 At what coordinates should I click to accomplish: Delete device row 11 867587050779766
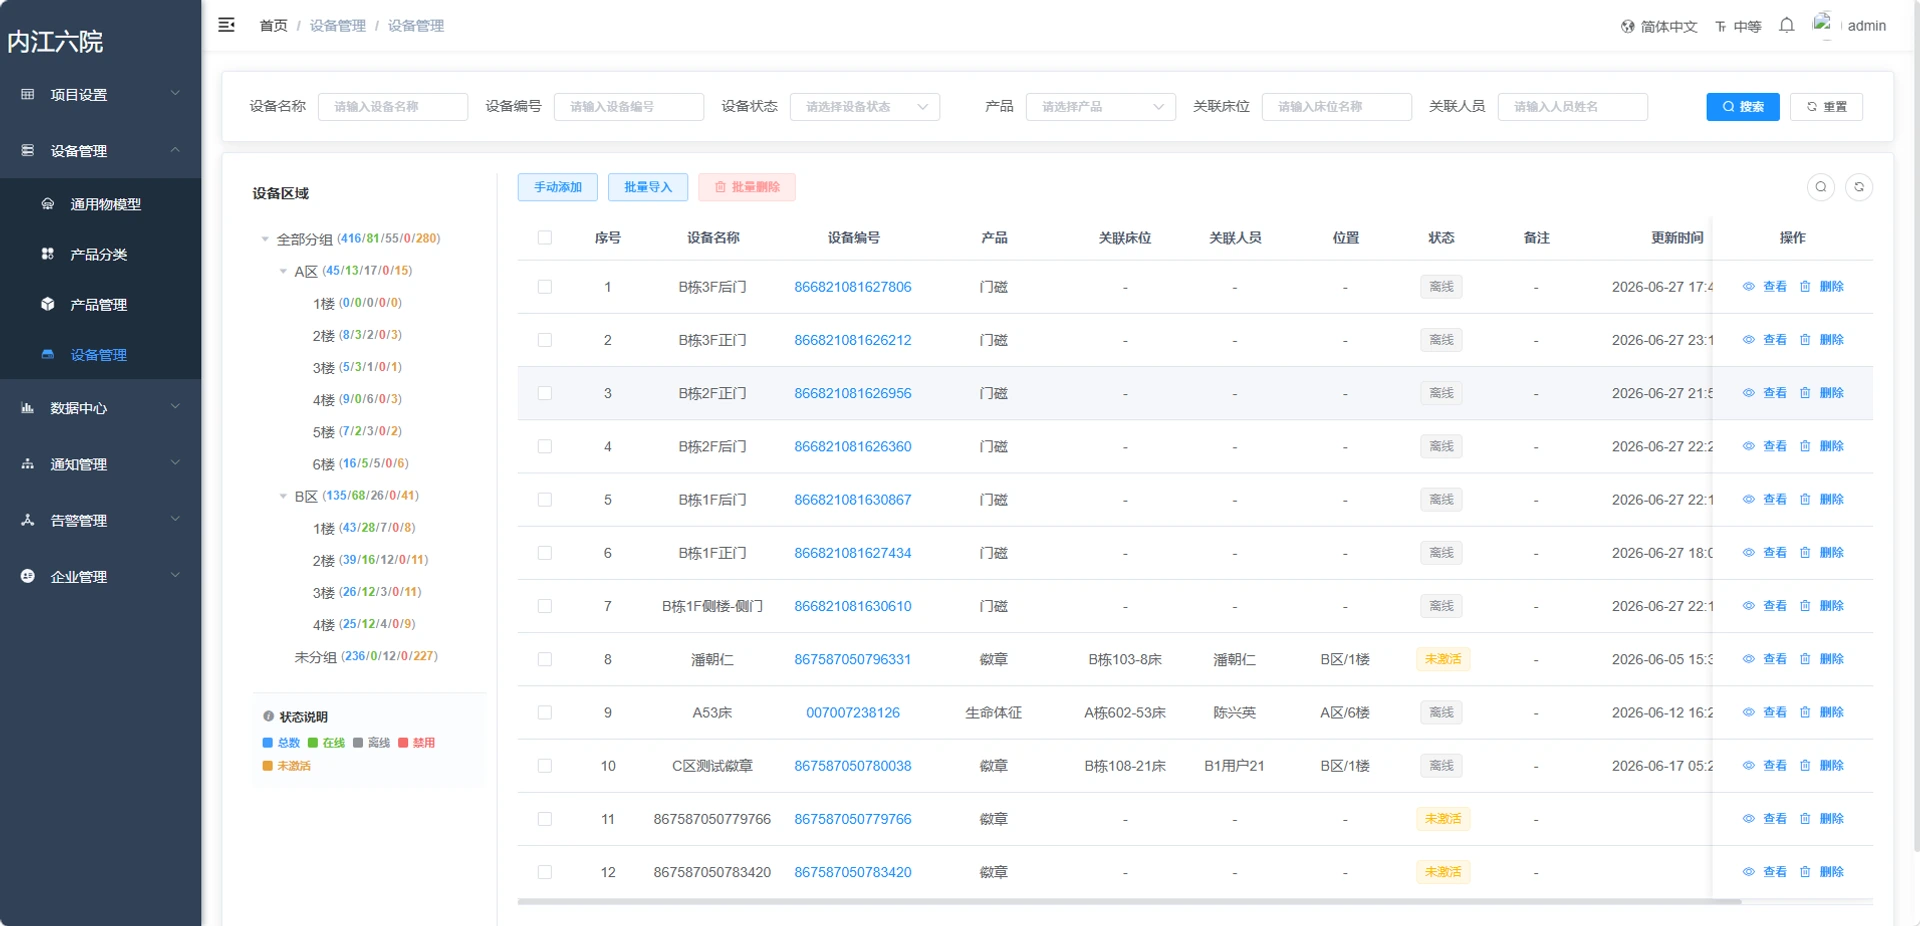[1822, 819]
